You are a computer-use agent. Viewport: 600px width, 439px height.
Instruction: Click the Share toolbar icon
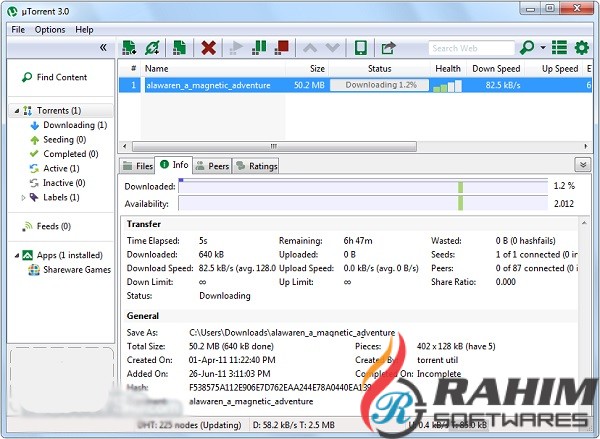tap(388, 48)
